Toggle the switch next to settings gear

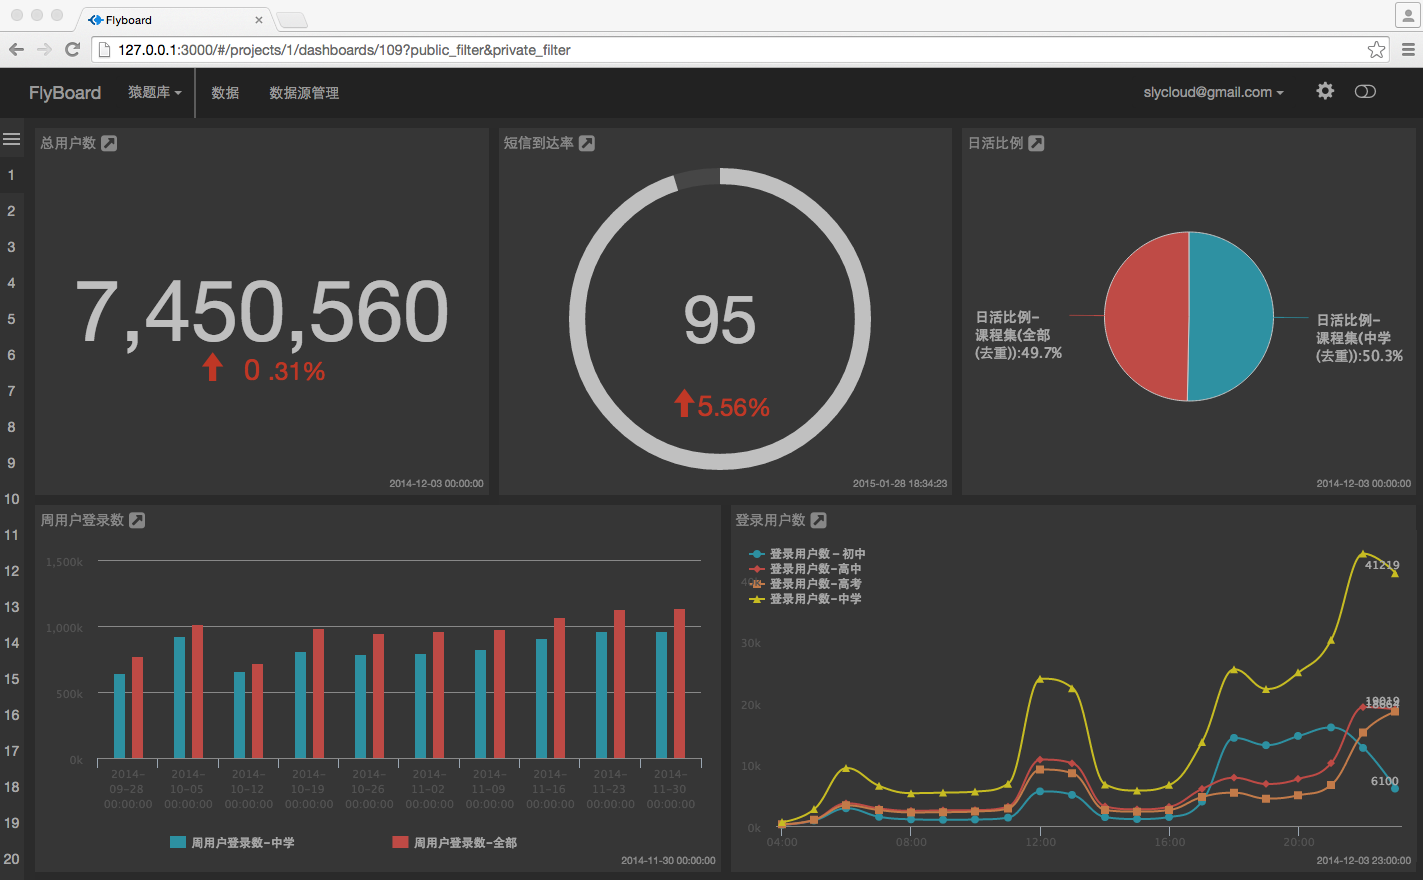coord(1365,91)
